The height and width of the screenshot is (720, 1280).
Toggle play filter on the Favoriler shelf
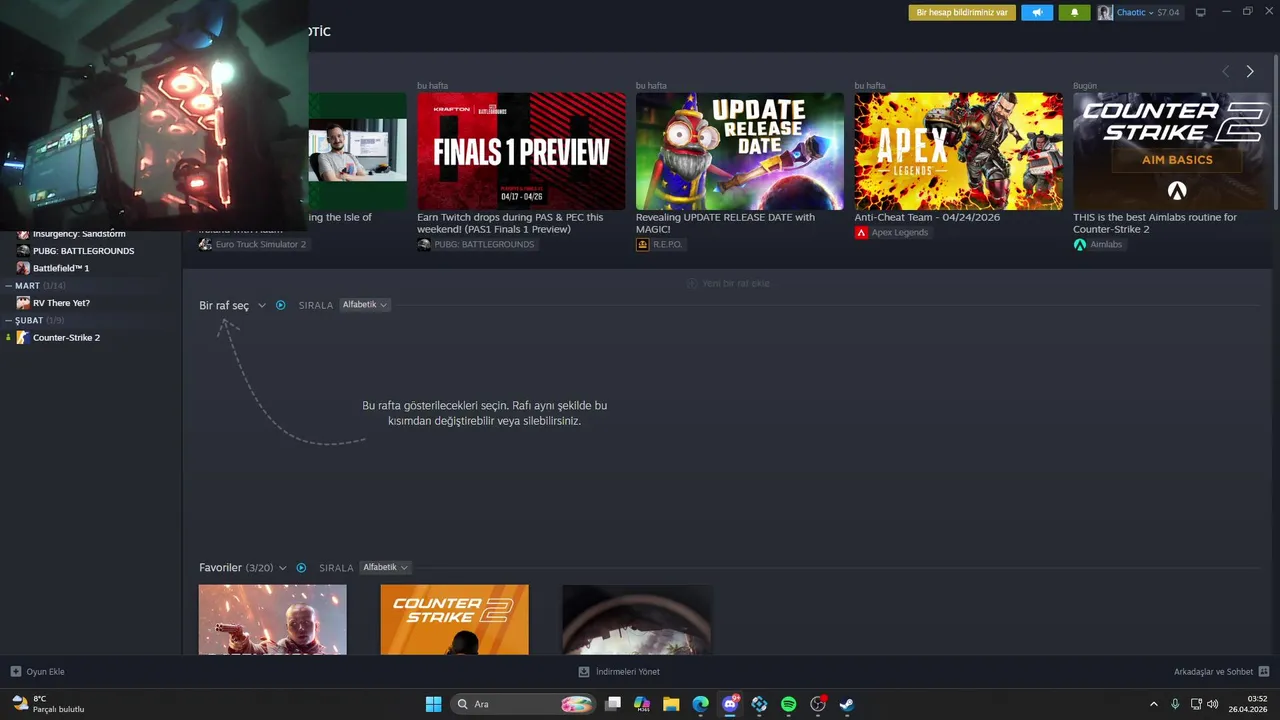pos(301,568)
